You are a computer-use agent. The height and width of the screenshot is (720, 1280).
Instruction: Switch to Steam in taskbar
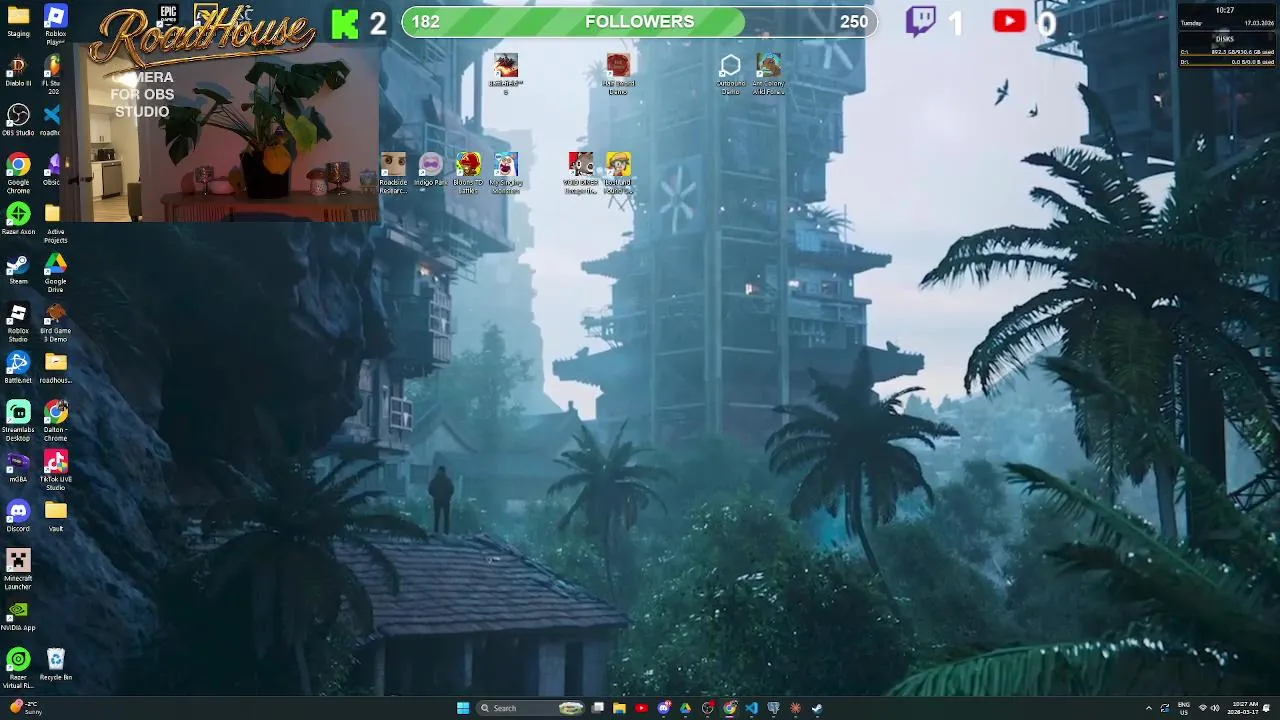pyautogui.click(x=817, y=708)
